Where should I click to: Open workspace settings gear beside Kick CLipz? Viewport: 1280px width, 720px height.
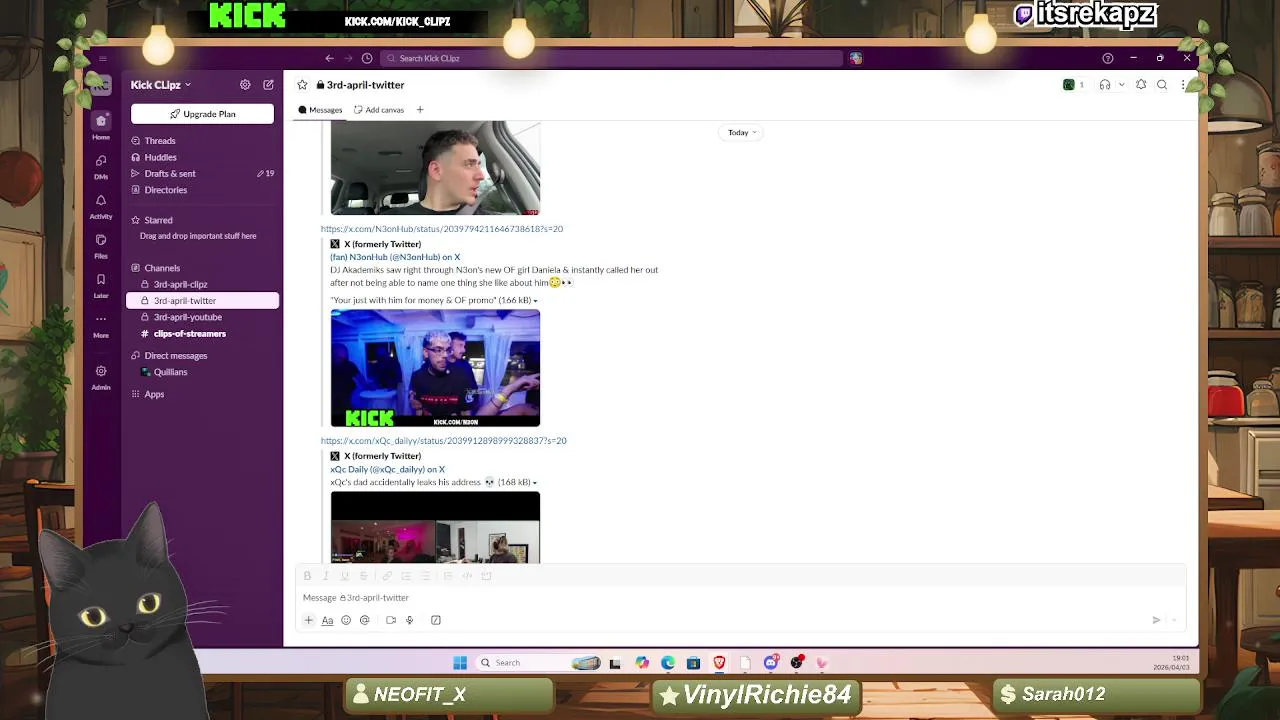coord(245,85)
